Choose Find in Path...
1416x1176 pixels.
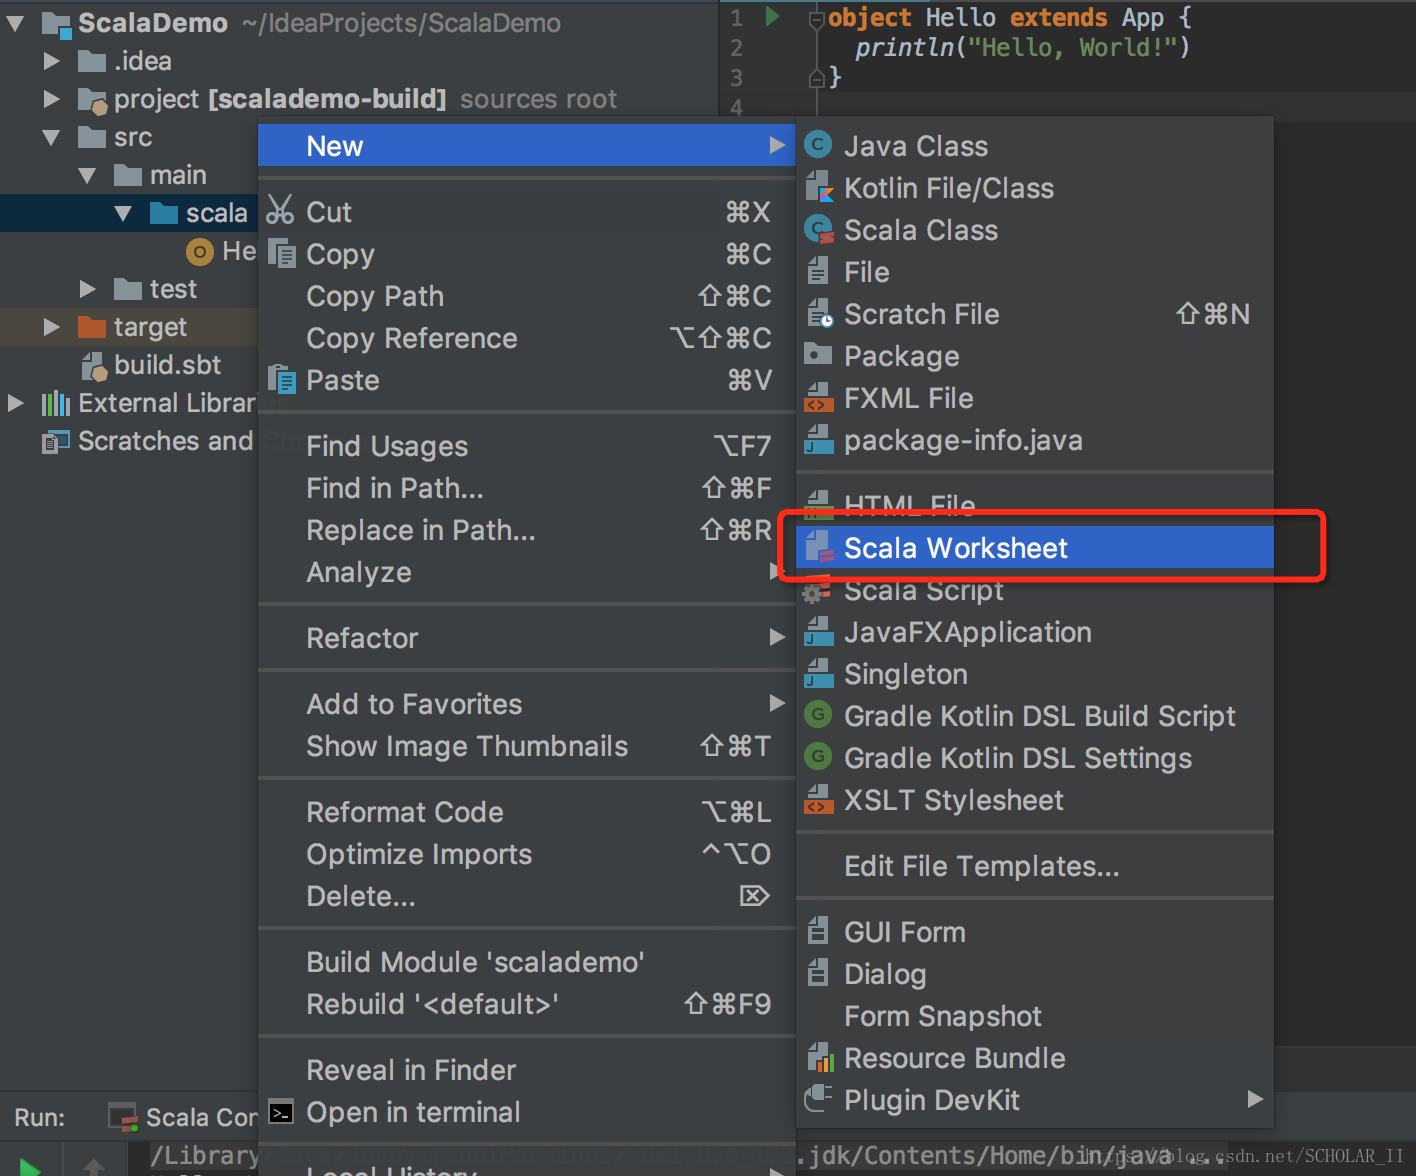click(526, 488)
